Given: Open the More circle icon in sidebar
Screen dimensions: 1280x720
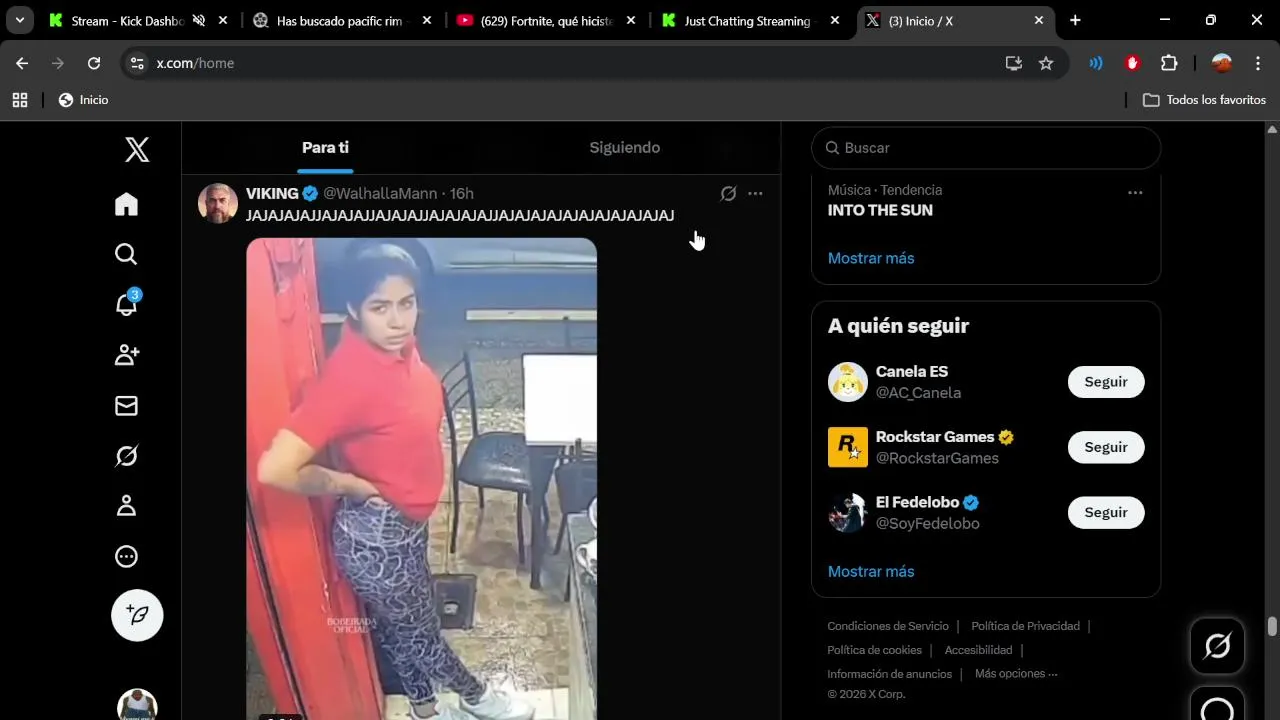Looking at the screenshot, I should click(126, 557).
